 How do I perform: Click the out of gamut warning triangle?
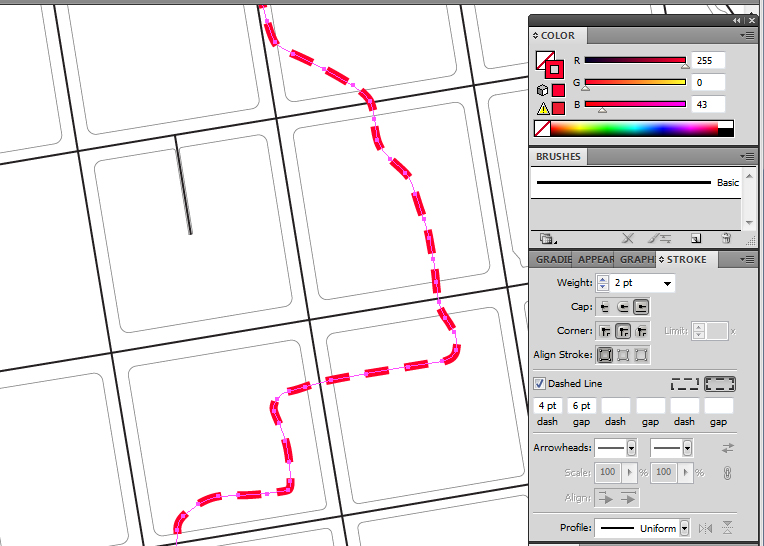(543, 108)
